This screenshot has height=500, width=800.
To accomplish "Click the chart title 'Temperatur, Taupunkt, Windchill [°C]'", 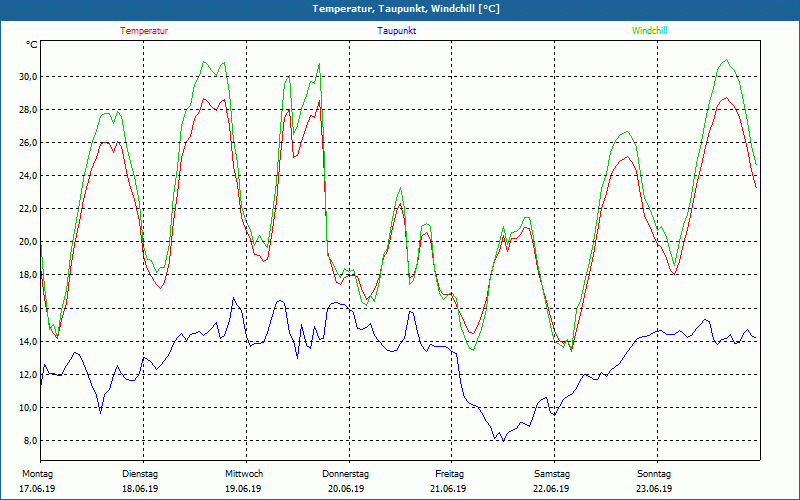I will coord(406,9).
